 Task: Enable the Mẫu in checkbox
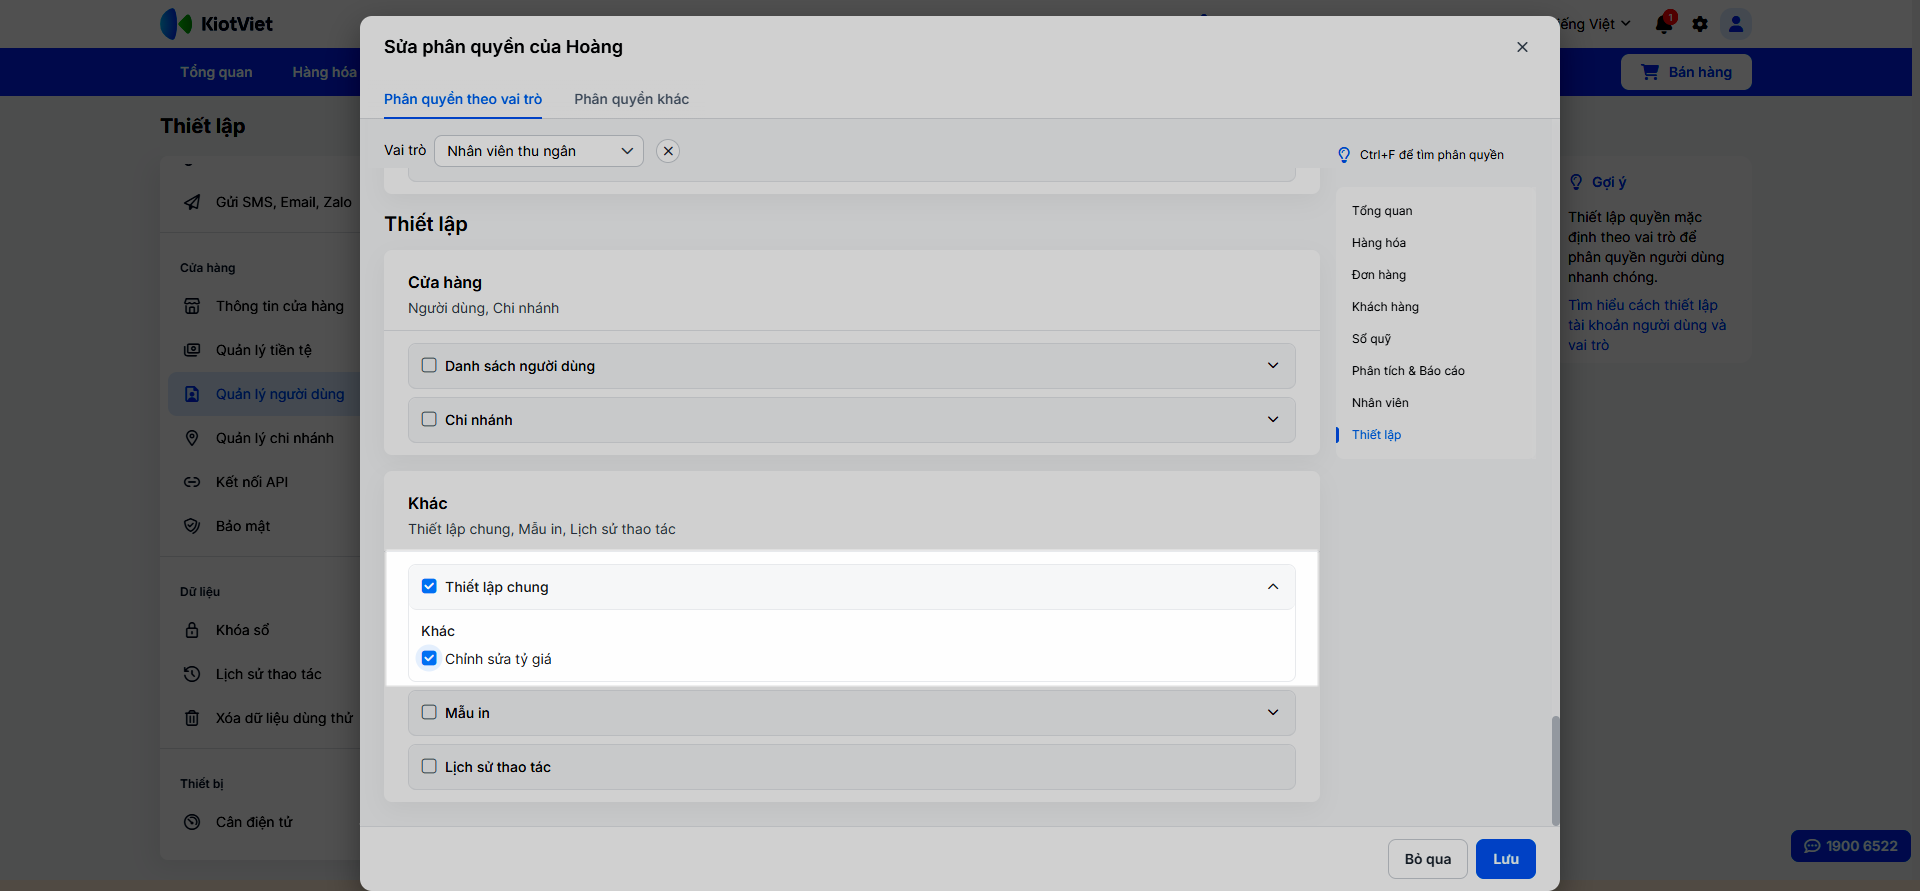429,712
